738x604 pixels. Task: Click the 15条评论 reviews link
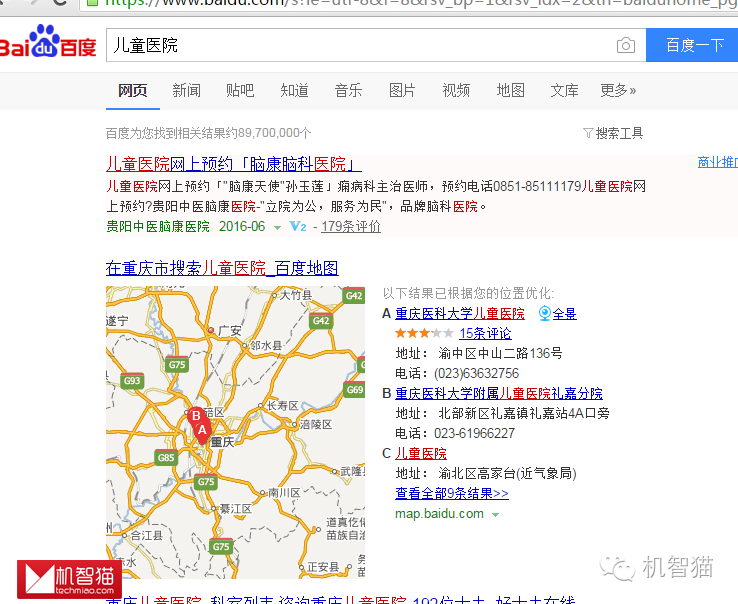(x=485, y=333)
